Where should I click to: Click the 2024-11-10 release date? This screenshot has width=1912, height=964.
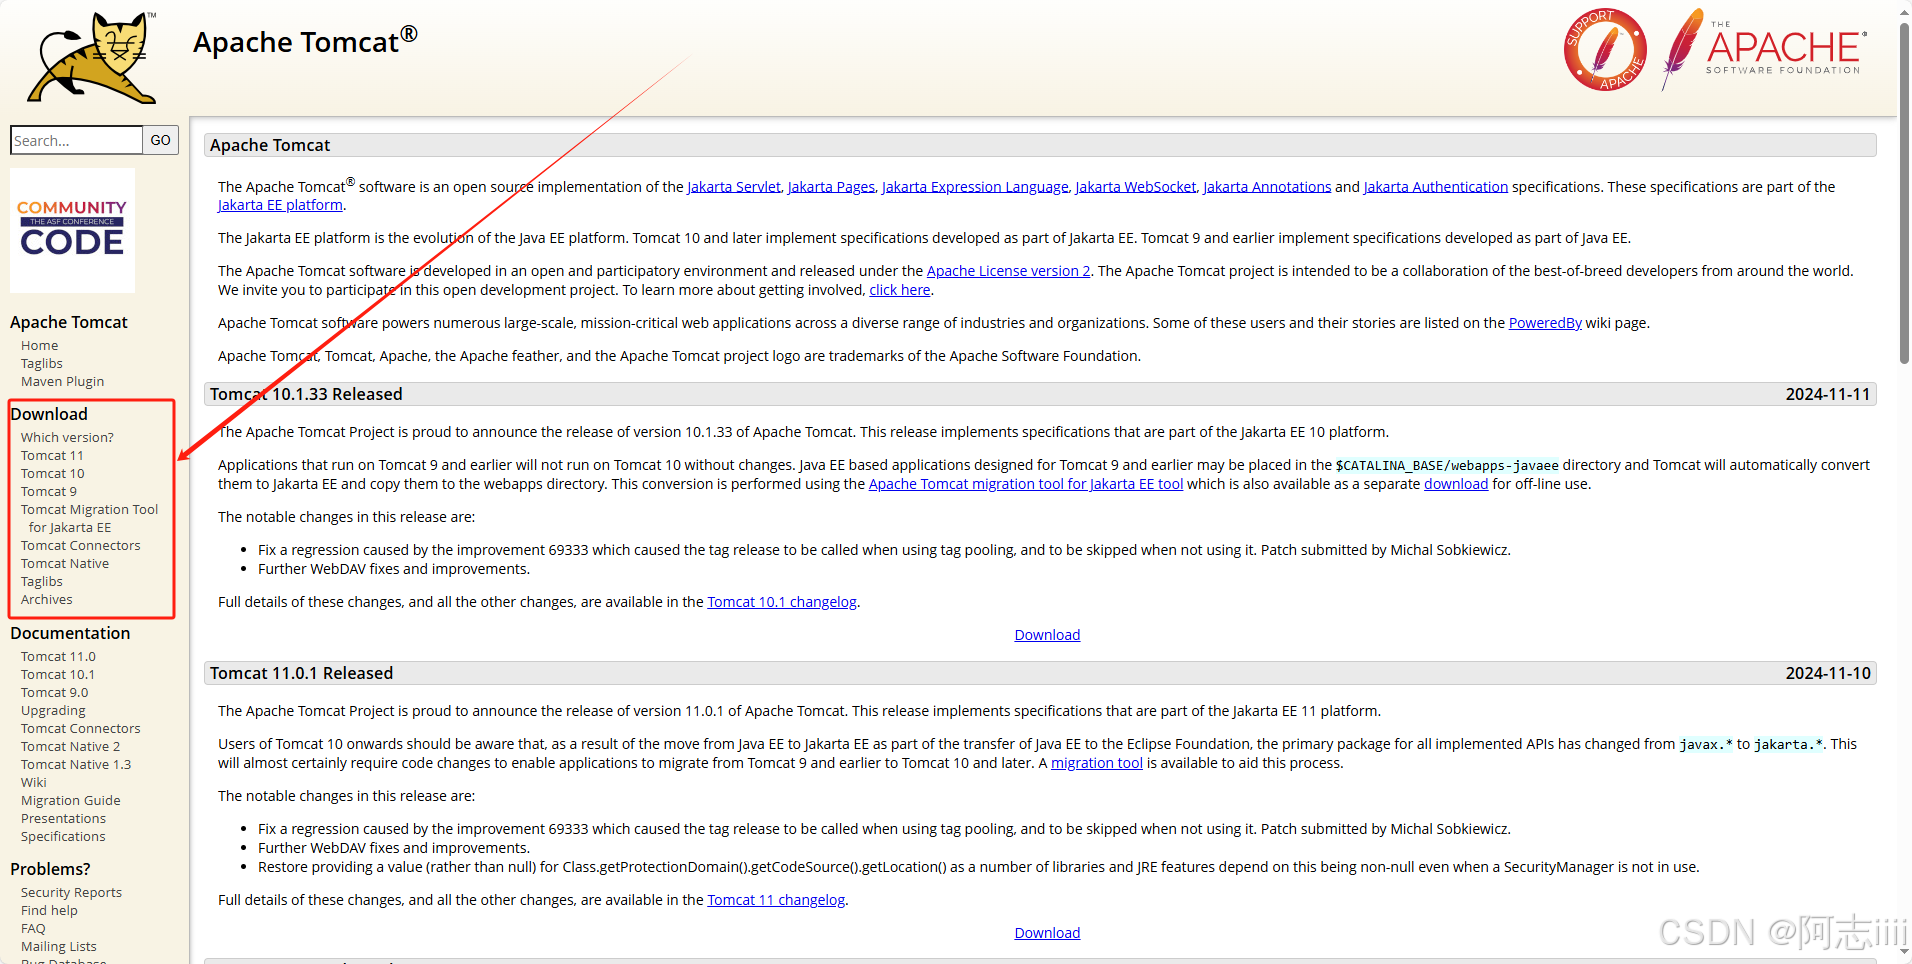[x=1828, y=673]
